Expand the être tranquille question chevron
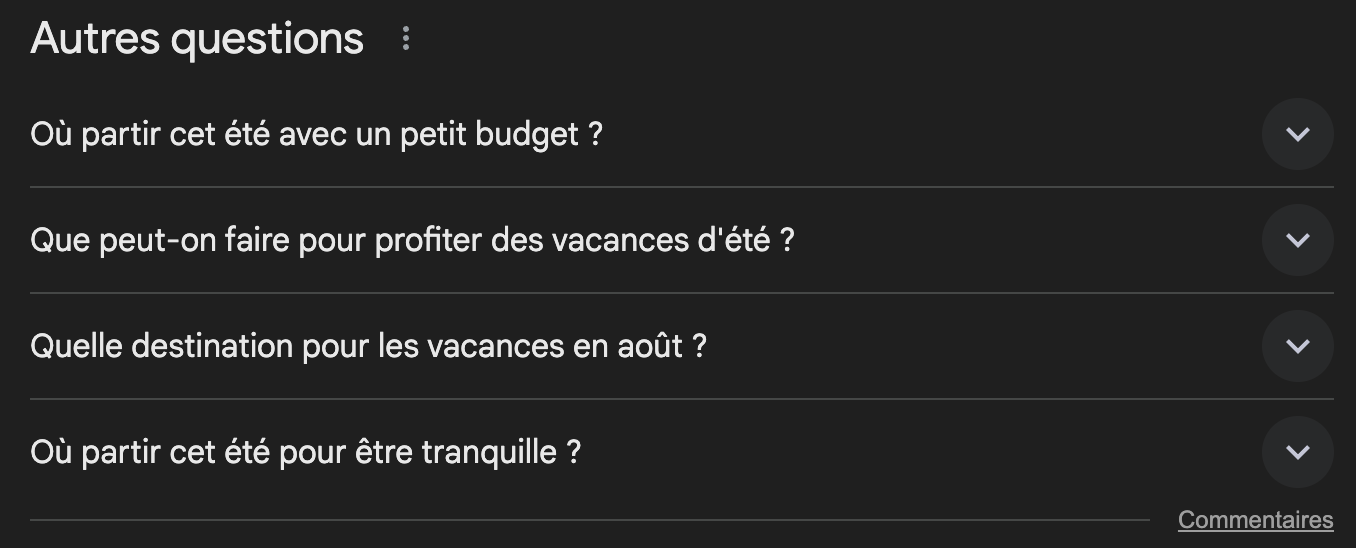Image resolution: width=1356 pixels, height=548 pixels. (1297, 452)
